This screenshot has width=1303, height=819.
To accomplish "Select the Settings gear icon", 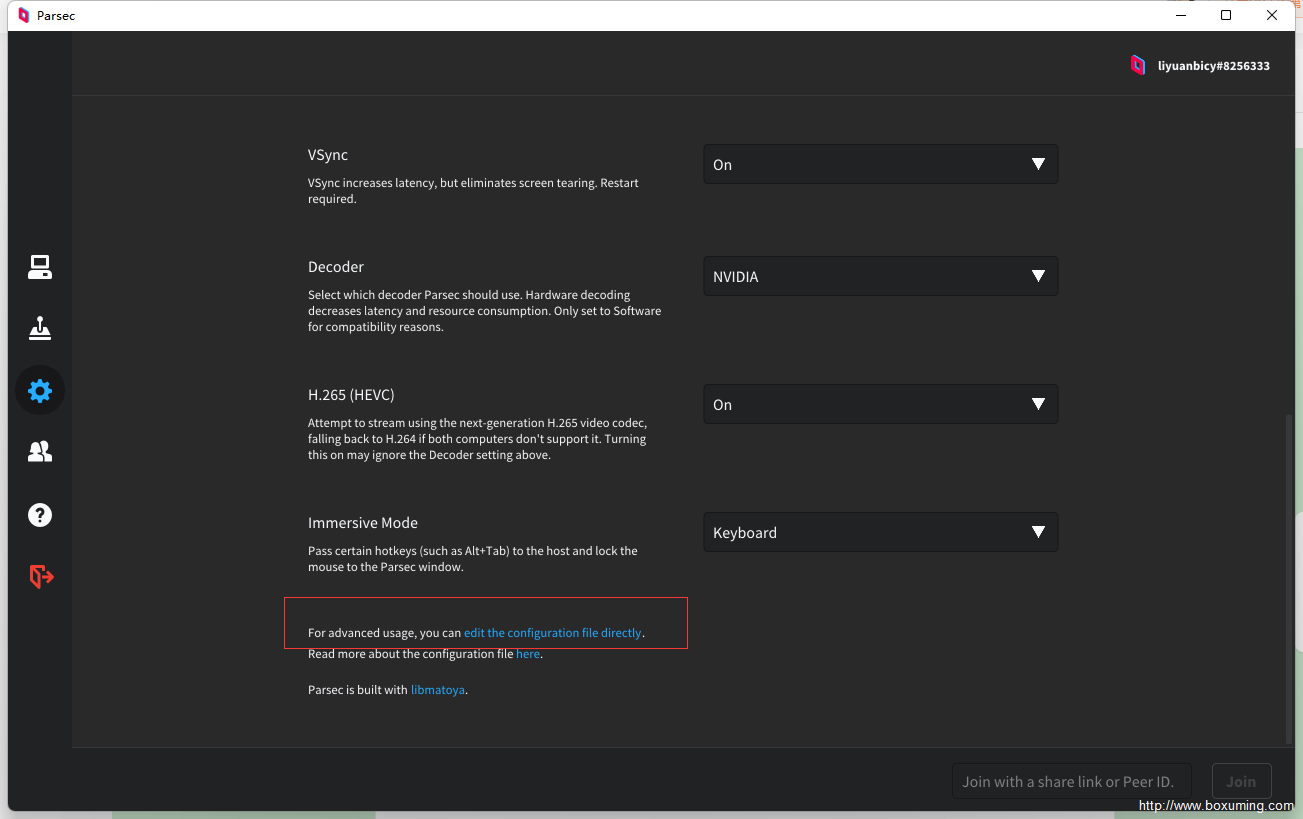I will (x=40, y=390).
